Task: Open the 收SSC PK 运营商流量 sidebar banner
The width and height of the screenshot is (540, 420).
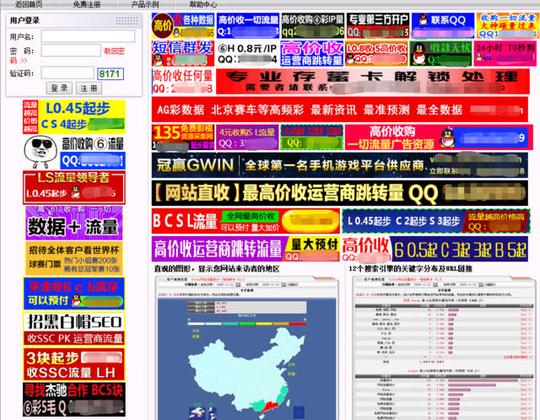Action: coord(74,338)
